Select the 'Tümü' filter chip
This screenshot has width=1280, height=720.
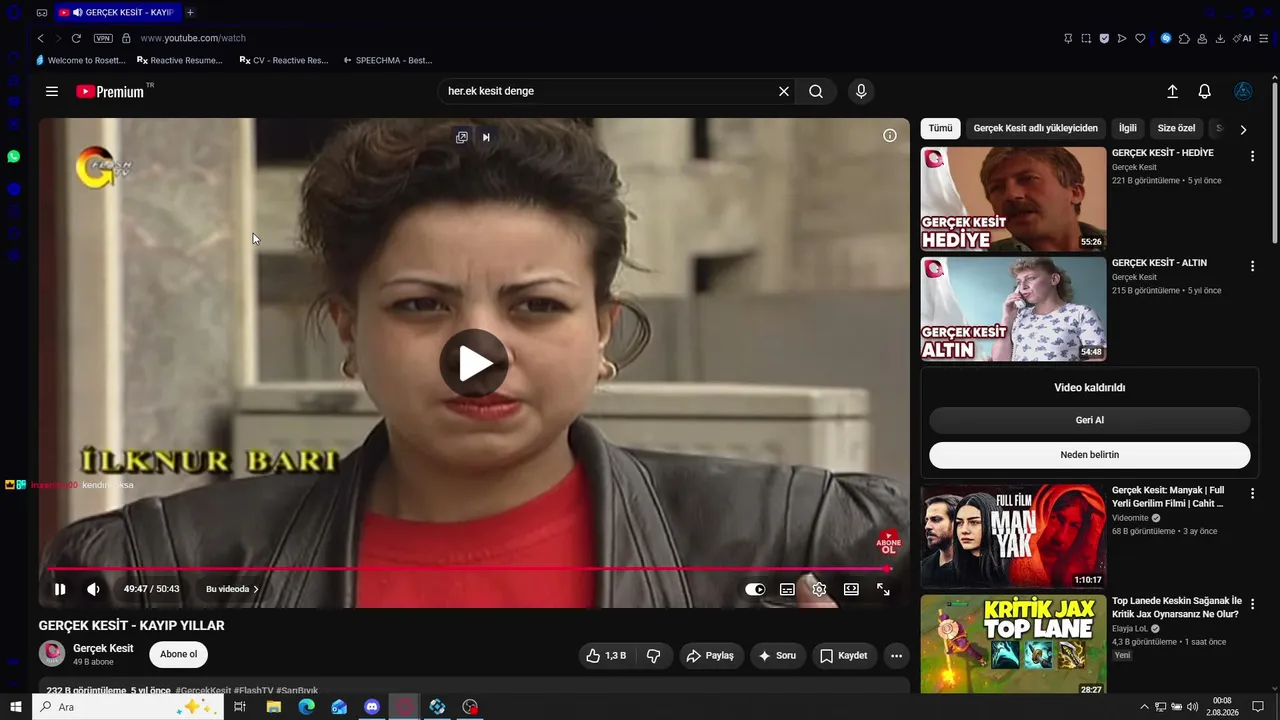point(941,128)
